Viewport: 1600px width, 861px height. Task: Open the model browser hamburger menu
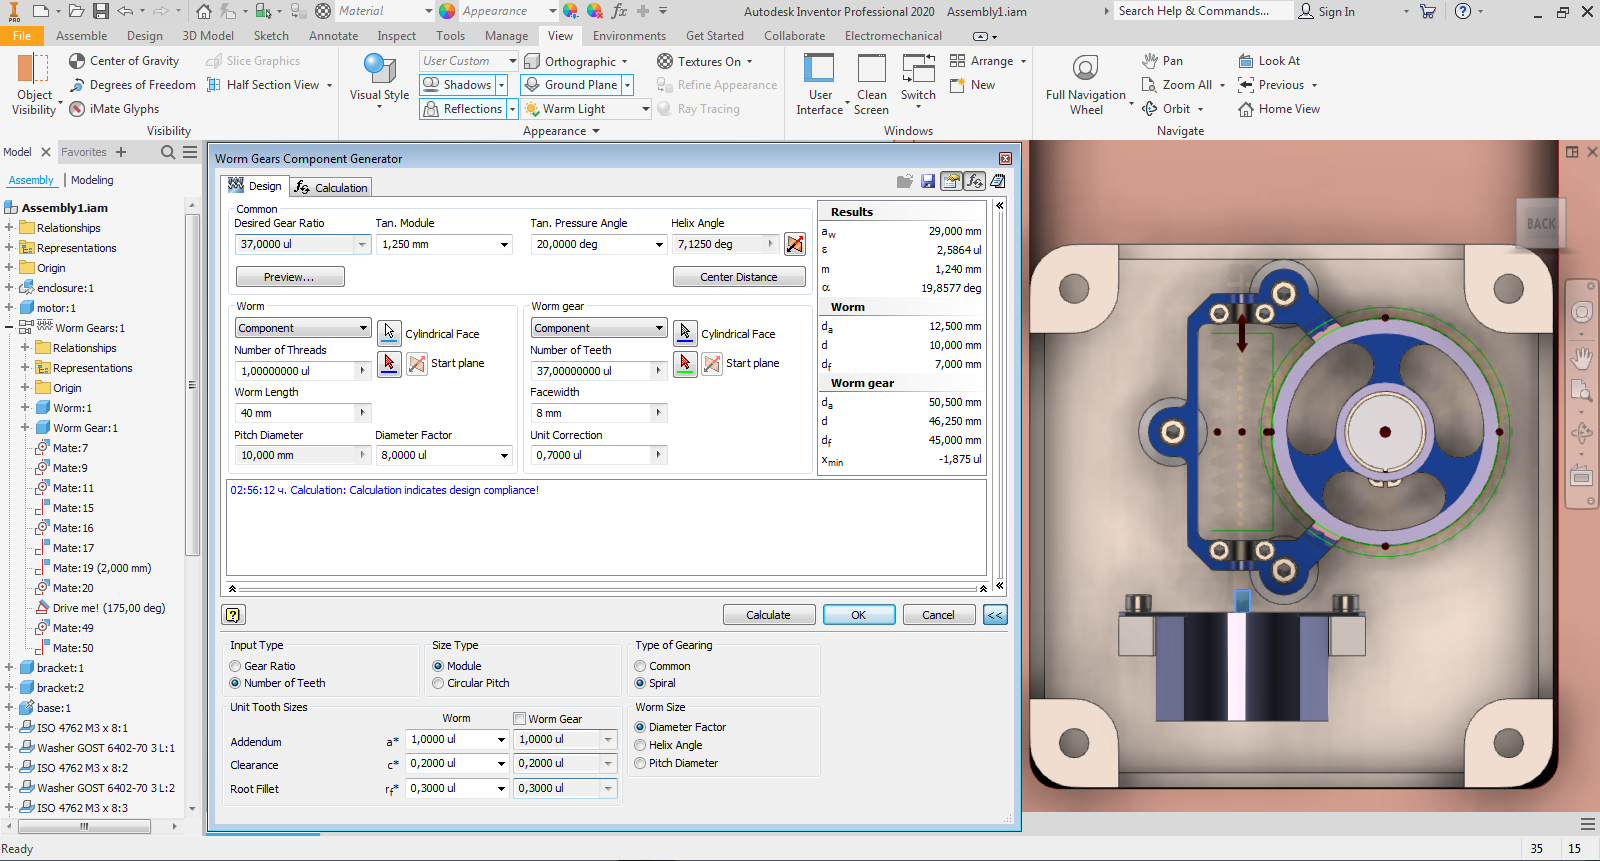coord(190,152)
